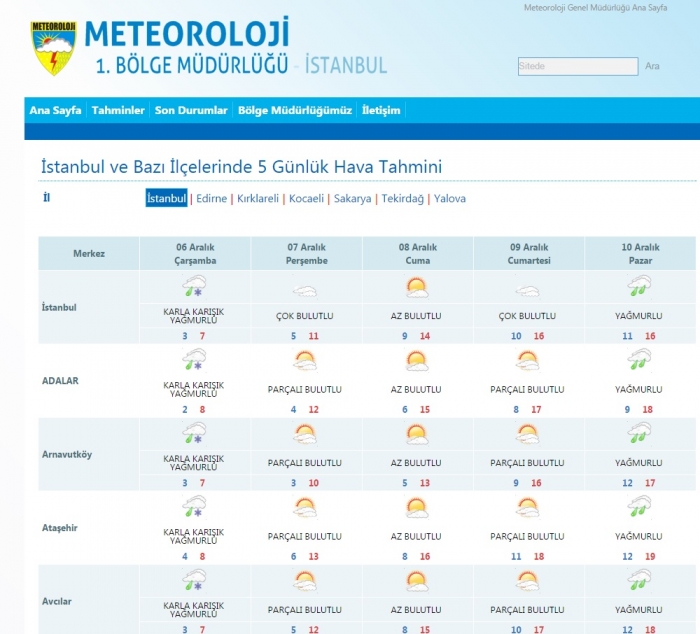Click ADALAR 10 Aralık rain icon

(x=640, y=360)
